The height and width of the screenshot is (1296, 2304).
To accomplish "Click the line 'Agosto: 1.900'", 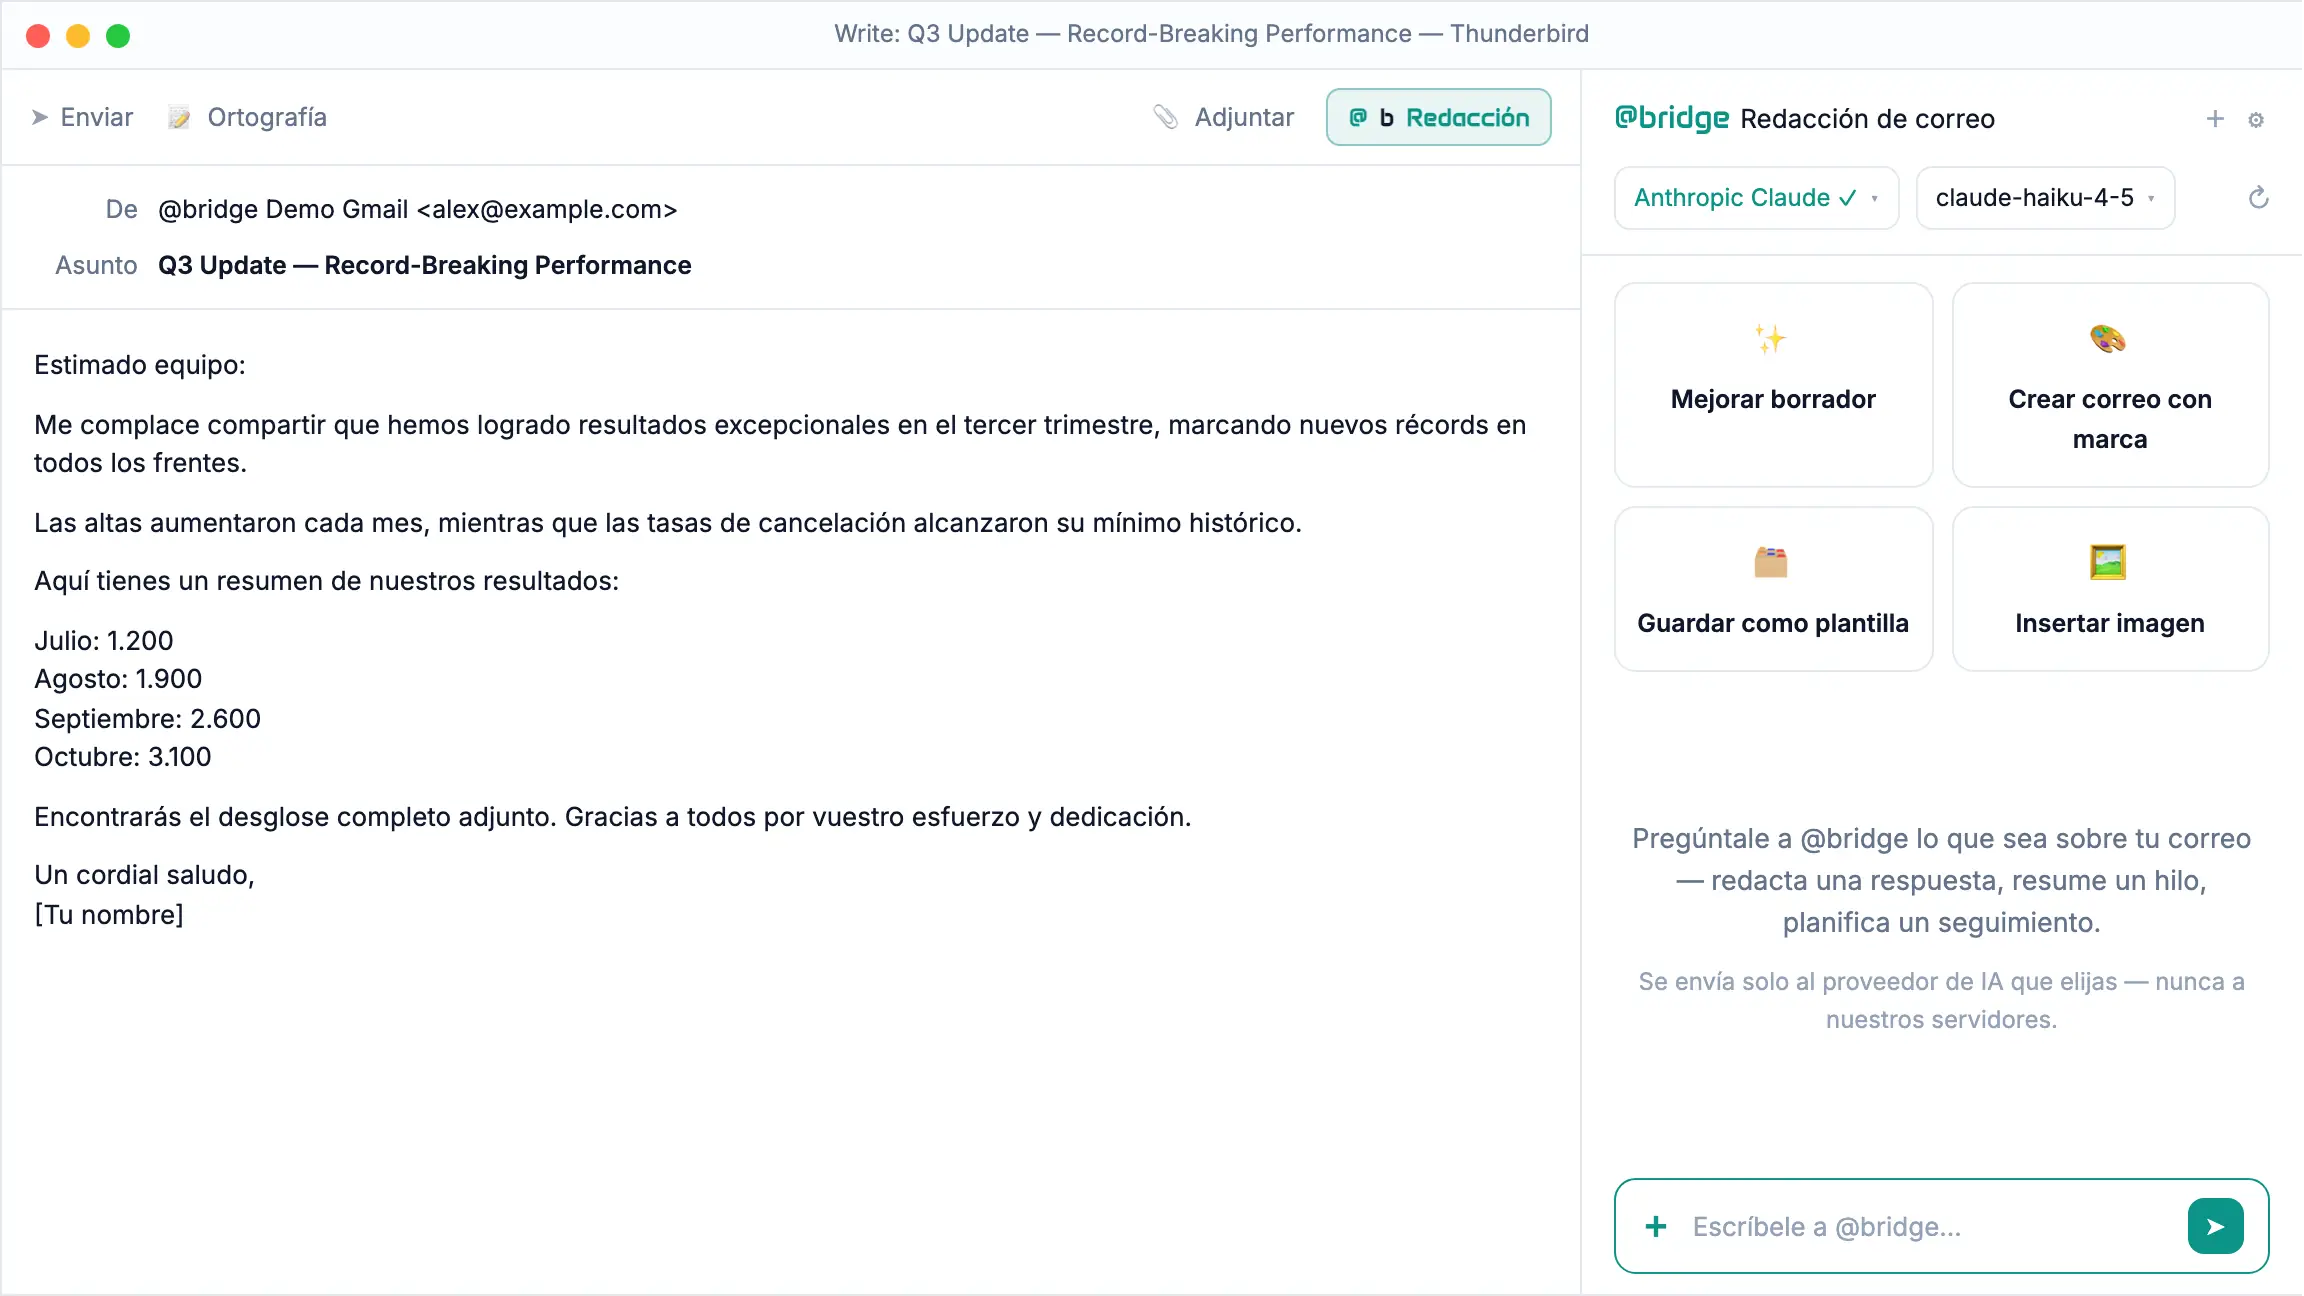I will [118, 679].
